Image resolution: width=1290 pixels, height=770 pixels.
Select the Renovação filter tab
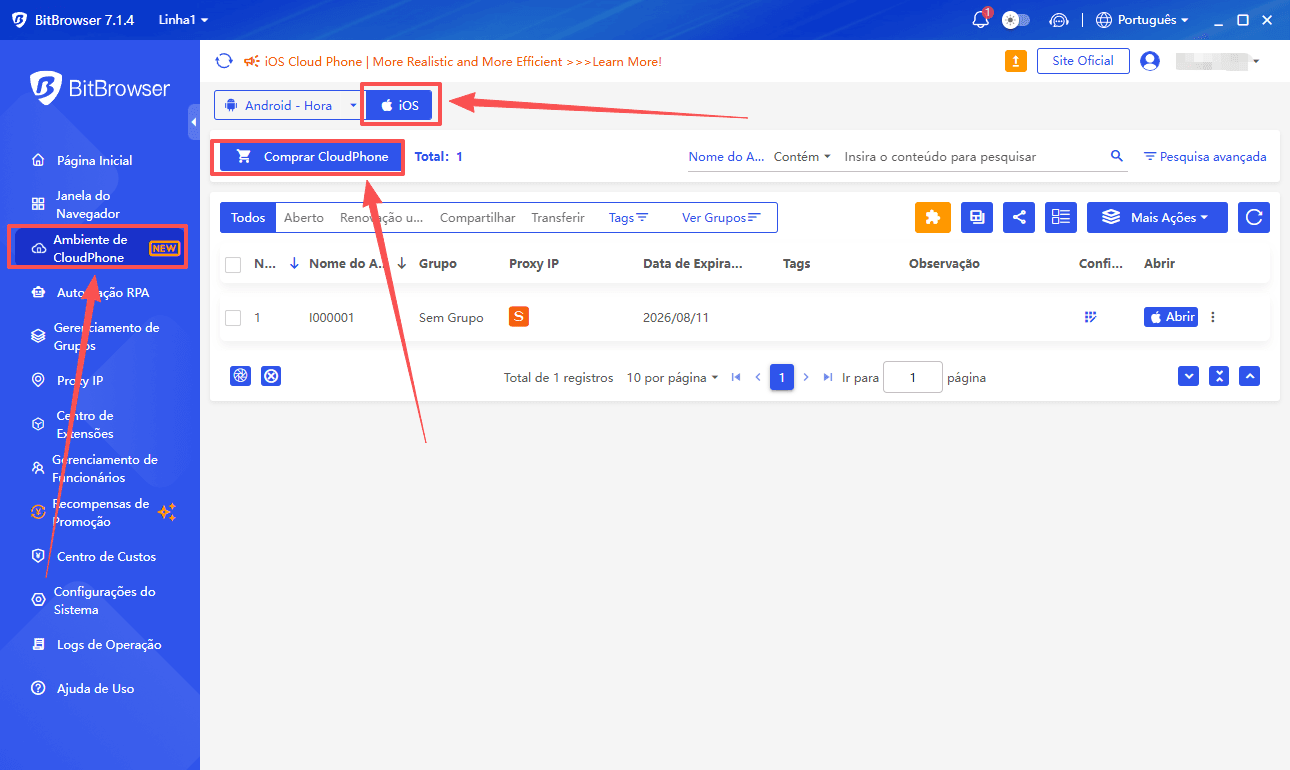click(382, 217)
